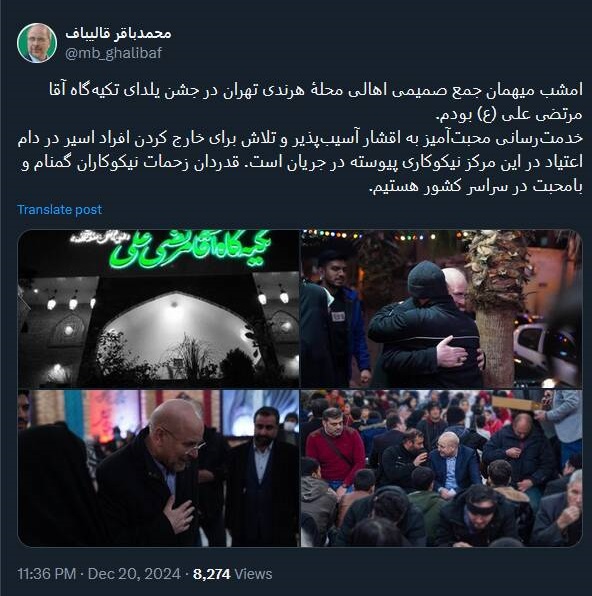592x596 pixels.
Task: Open the 8,274 view count number
Action: click(x=212, y=574)
